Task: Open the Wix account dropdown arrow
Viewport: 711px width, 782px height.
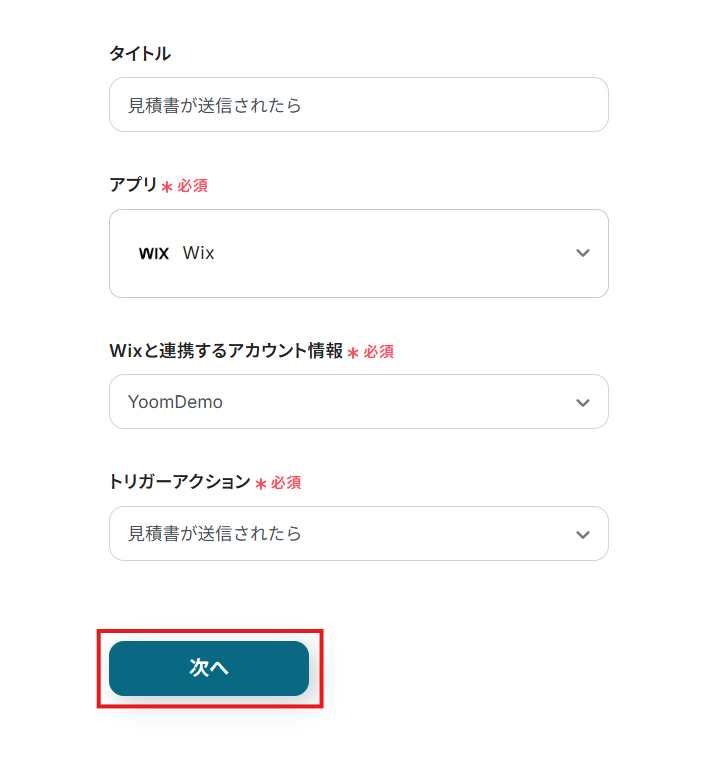Action: click(x=583, y=402)
